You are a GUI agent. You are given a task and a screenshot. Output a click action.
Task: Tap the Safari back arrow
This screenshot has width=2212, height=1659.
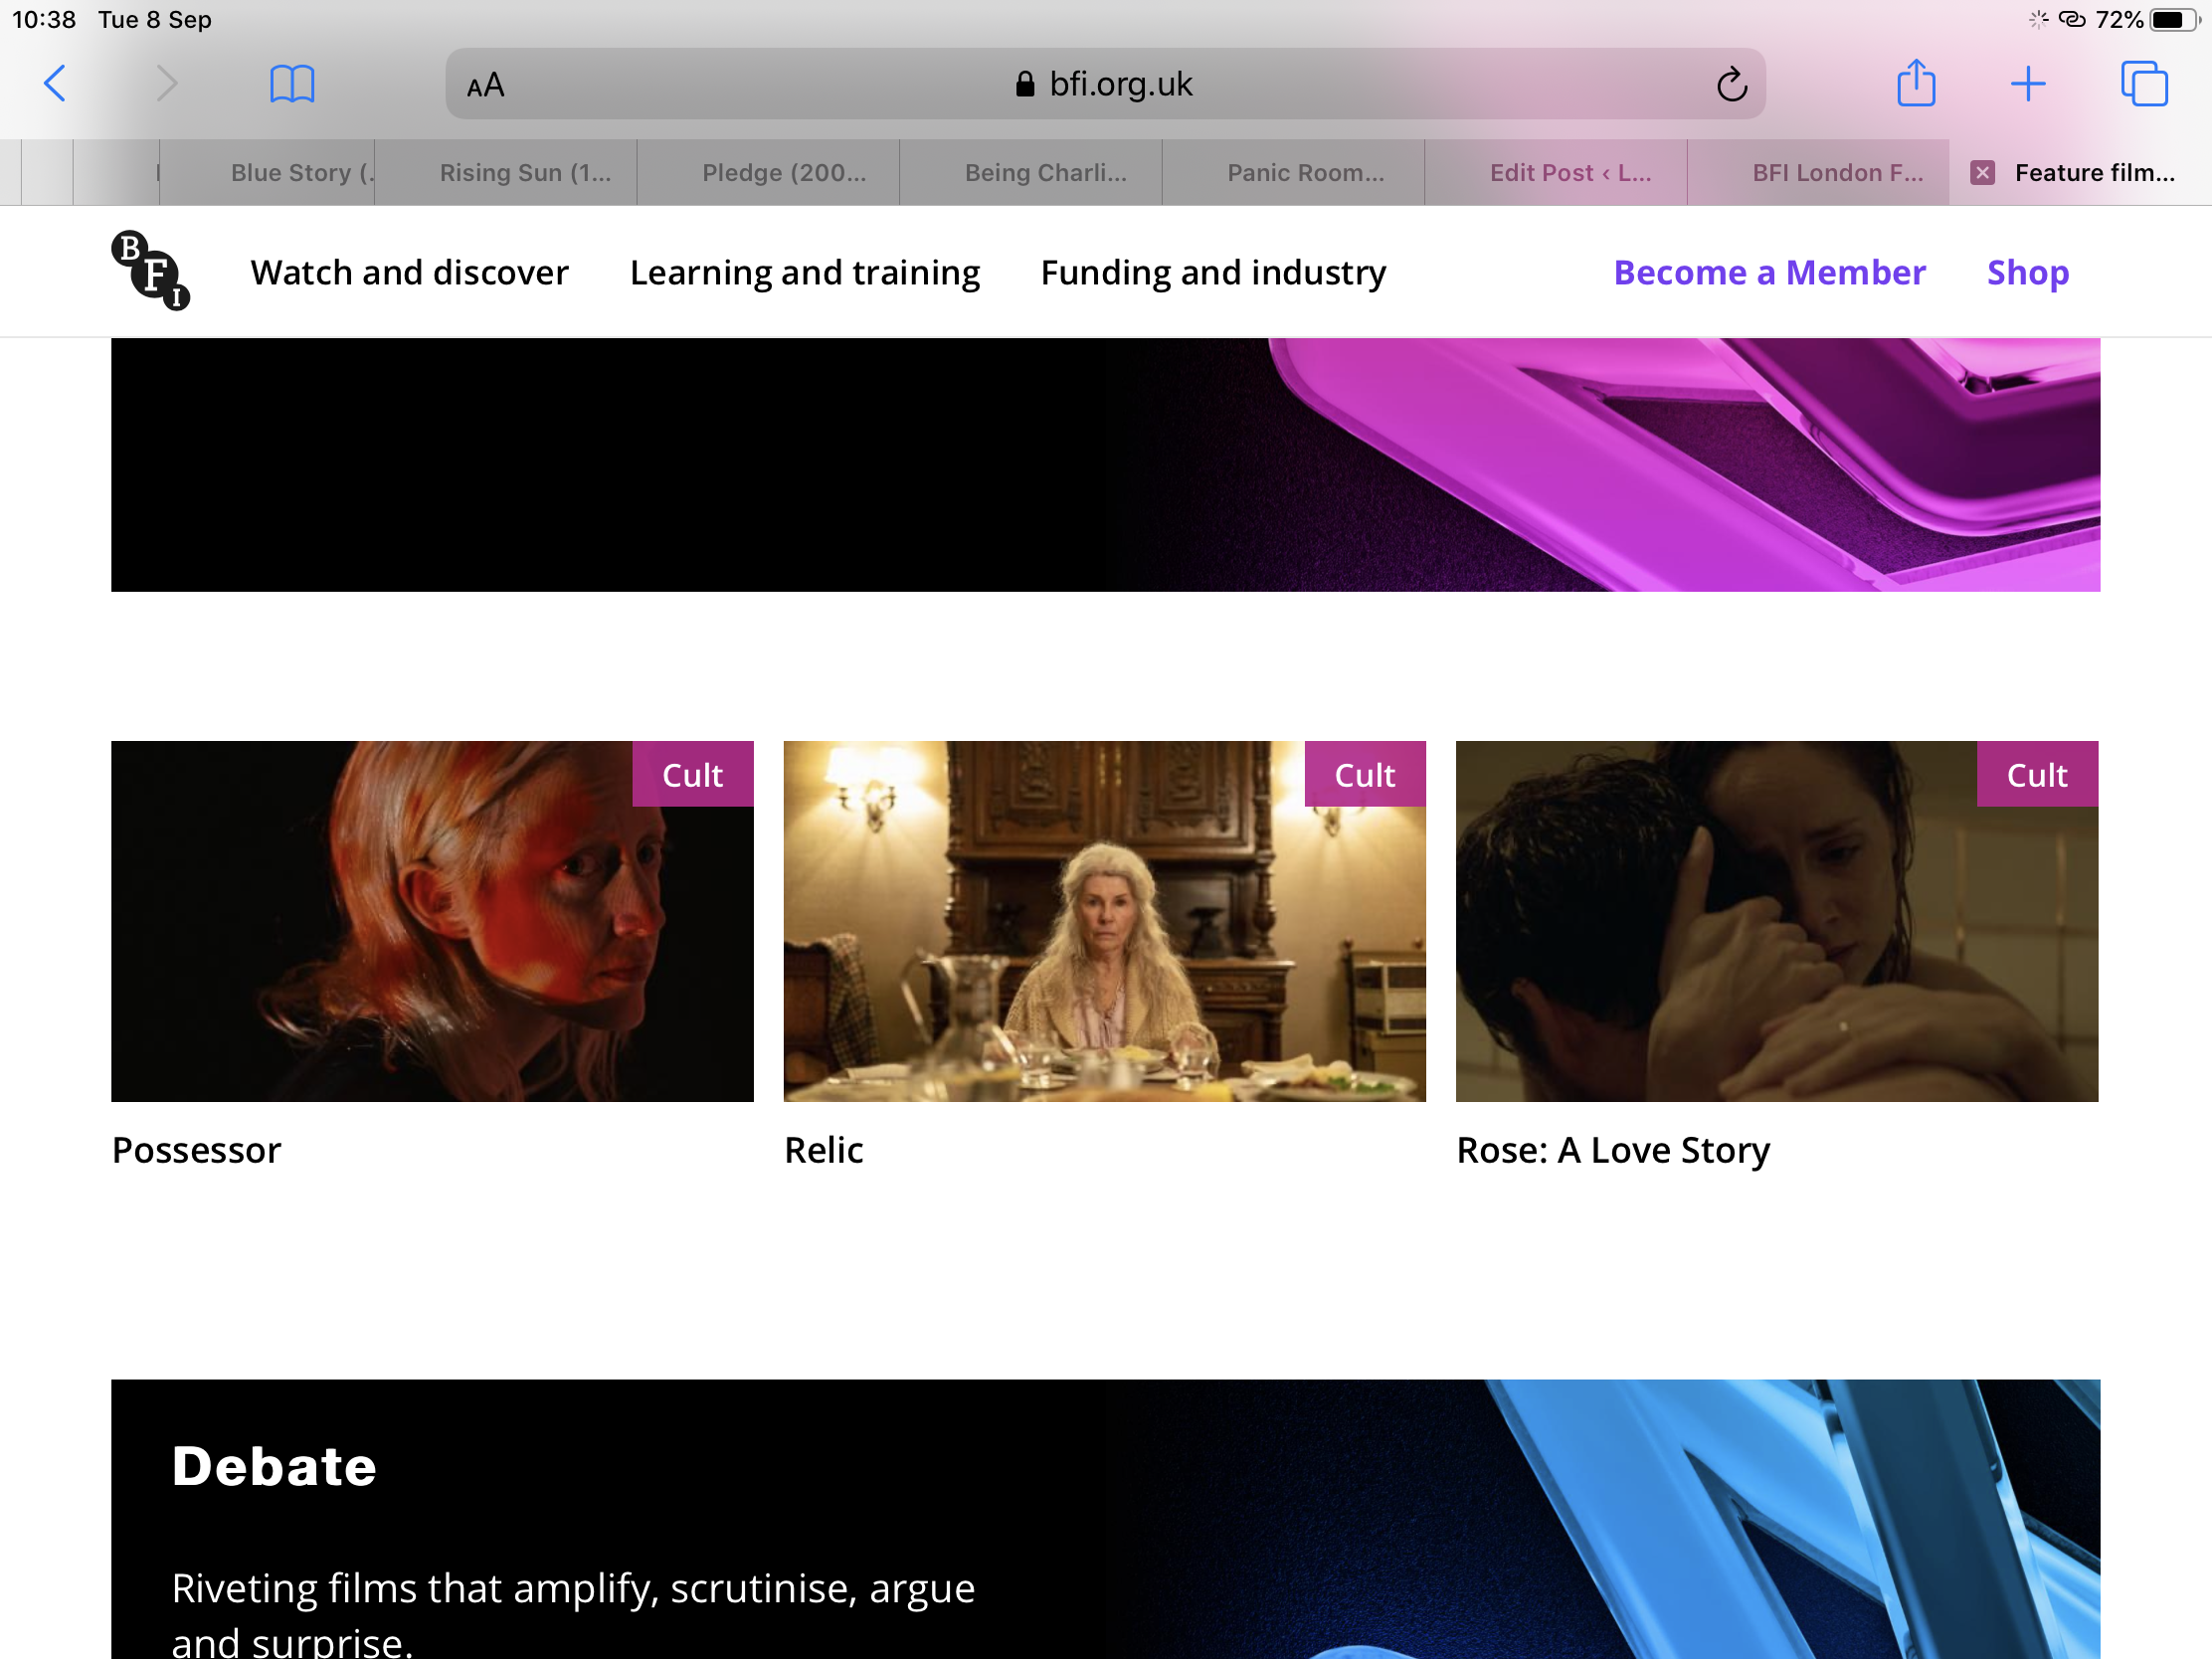(56, 84)
